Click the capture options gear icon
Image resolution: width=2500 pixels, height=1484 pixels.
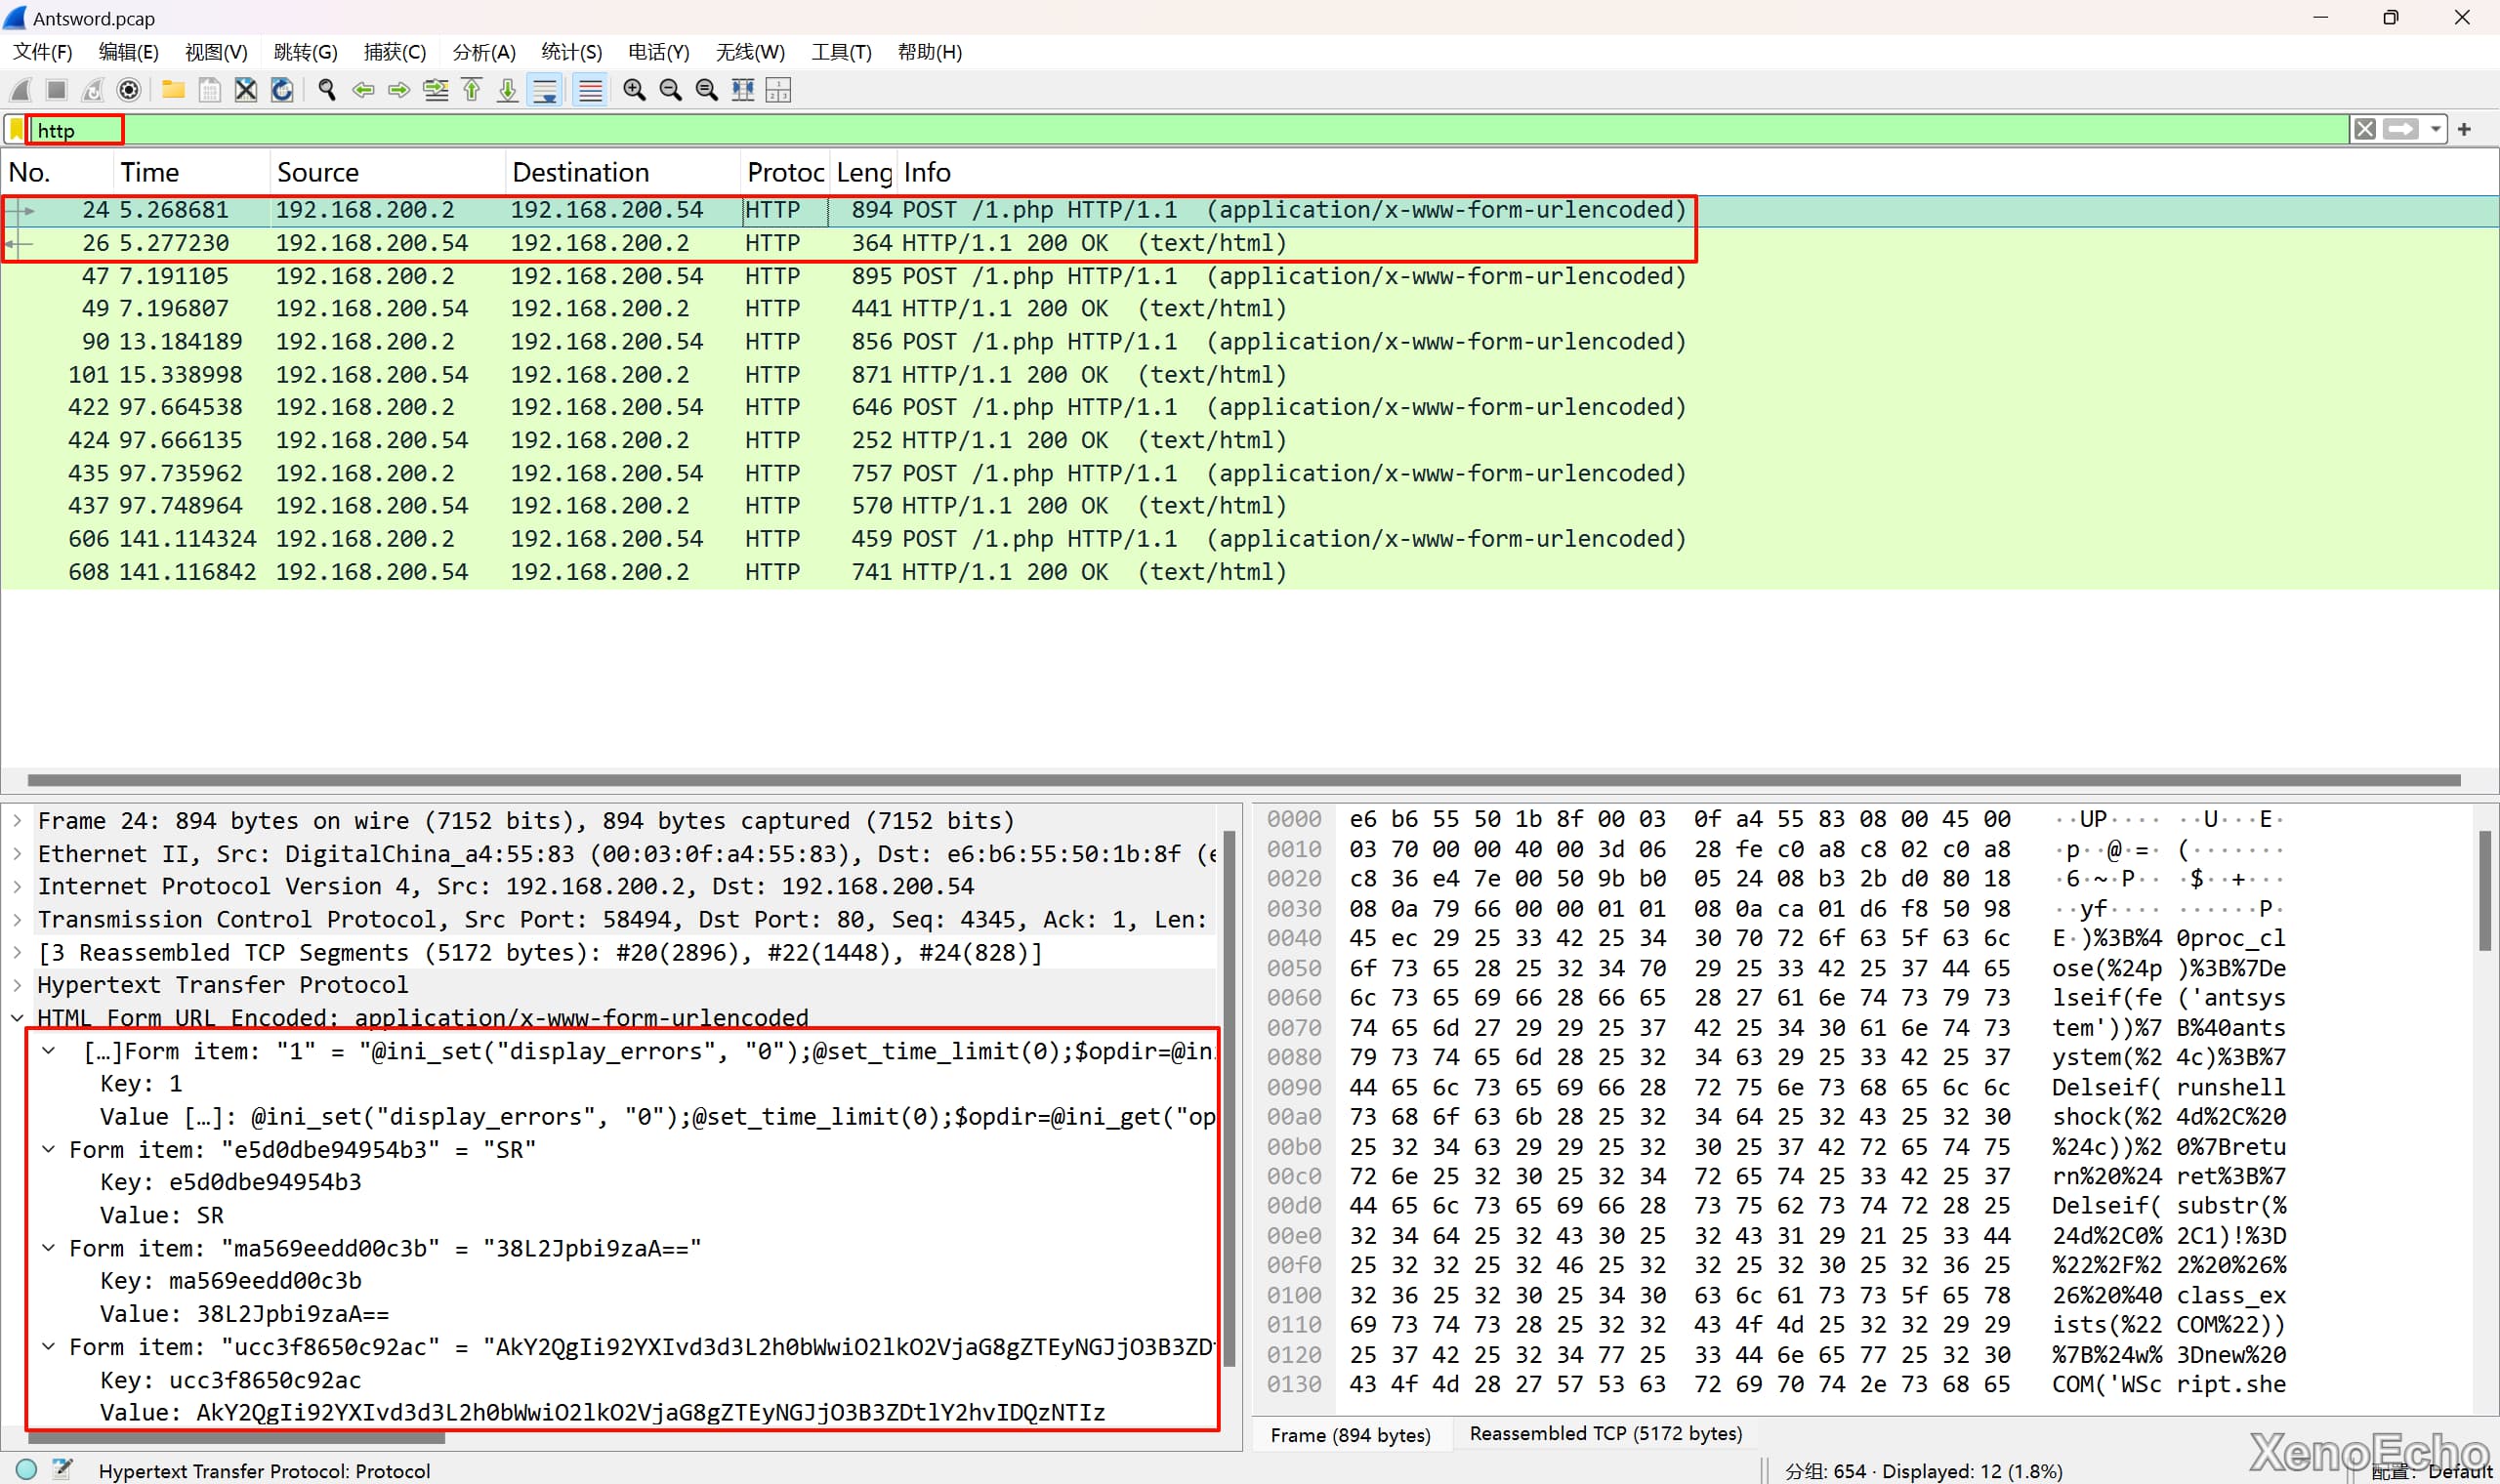point(129,90)
